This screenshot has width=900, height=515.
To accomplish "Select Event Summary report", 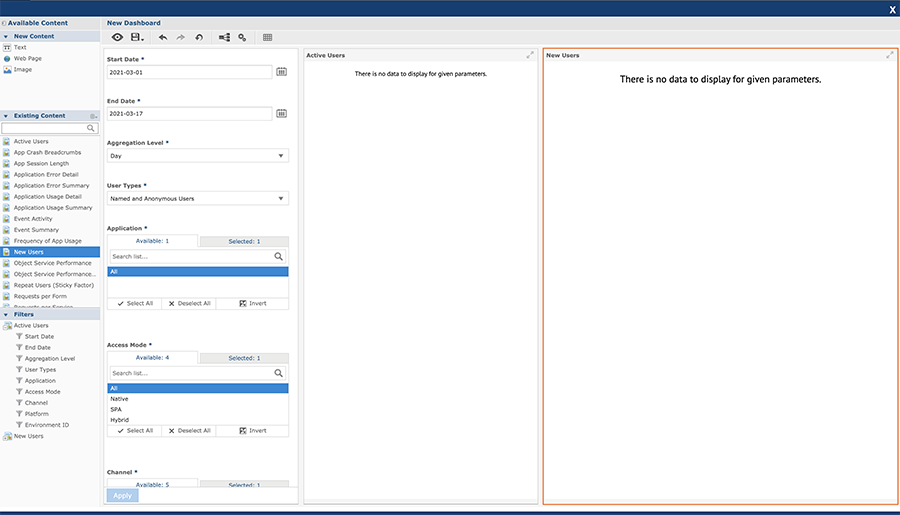I will tap(36, 230).
